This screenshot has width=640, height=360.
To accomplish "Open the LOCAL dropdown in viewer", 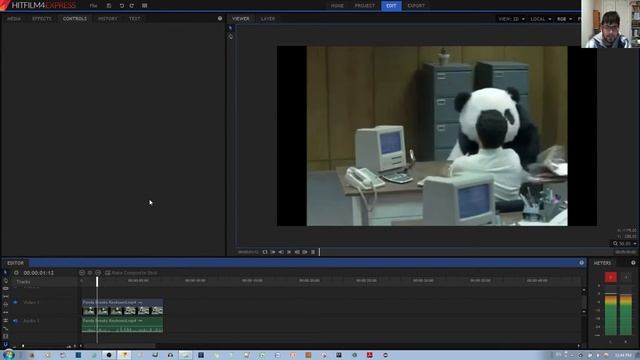I will coord(540,19).
